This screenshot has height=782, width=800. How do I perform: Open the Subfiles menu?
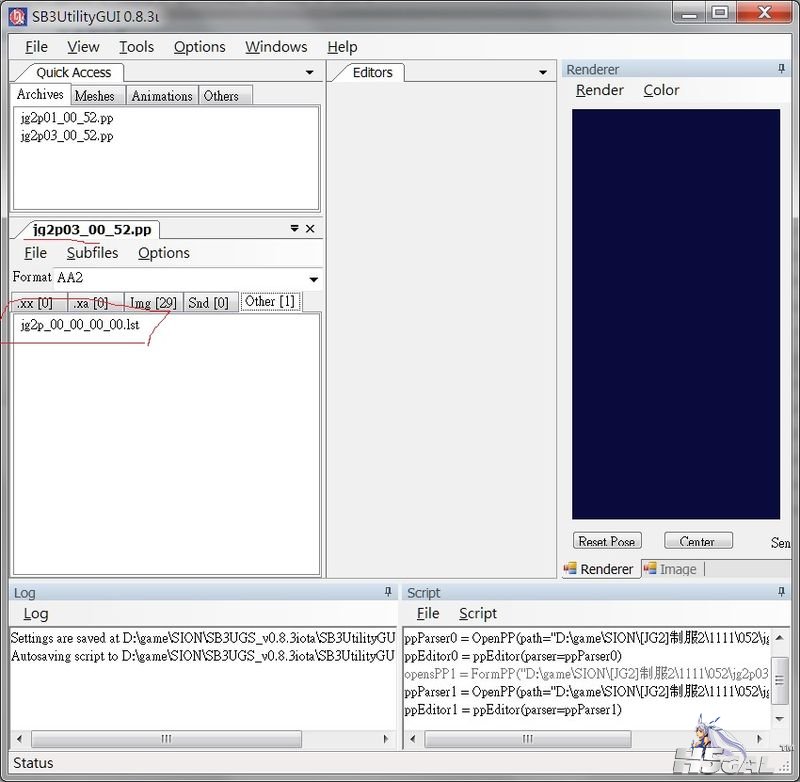pos(92,253)
